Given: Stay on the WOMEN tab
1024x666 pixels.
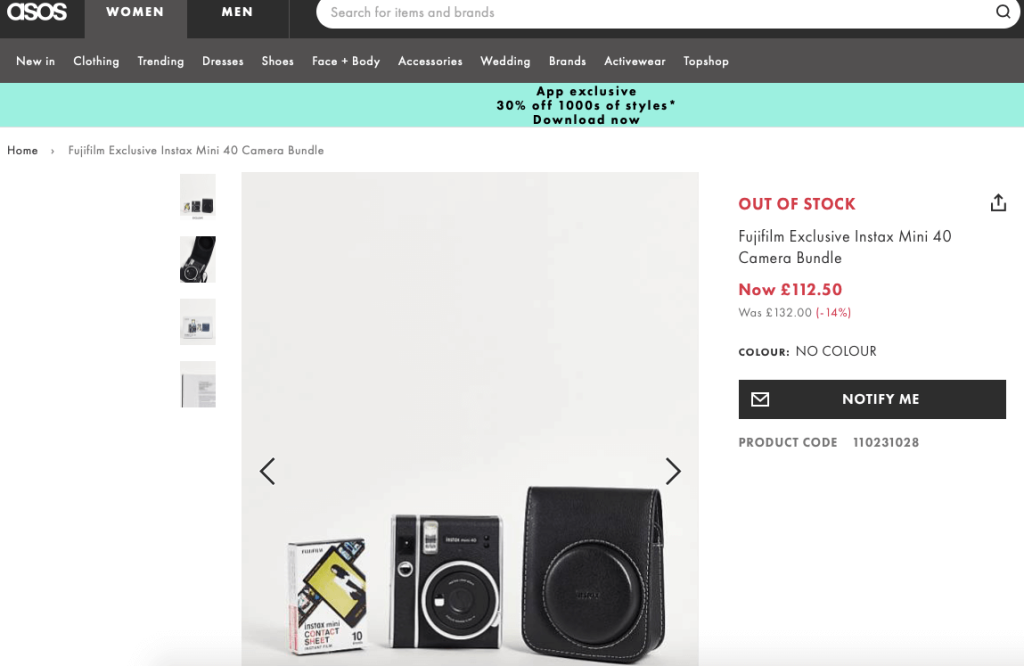Looking at the screenshot, I should 135,12.
